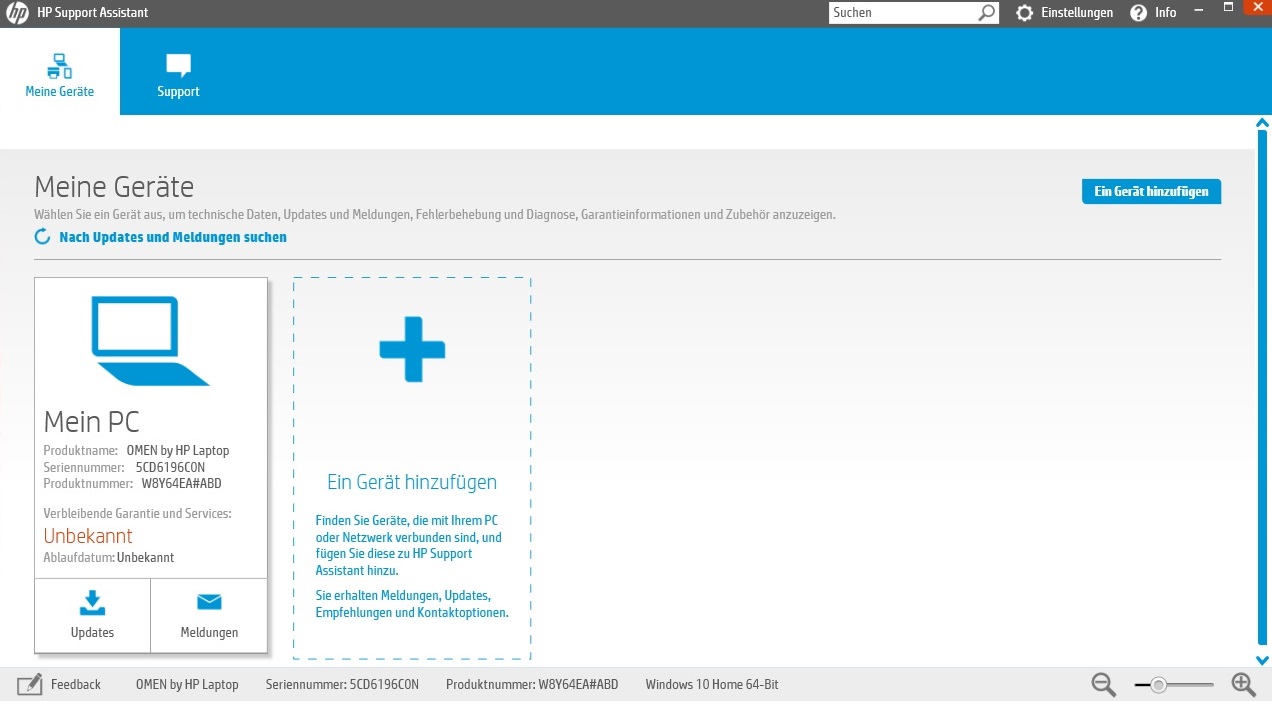Click serial number 5CD6196C0N on the card
This screenshot has height=701, width=1272.
coord(171,467)
